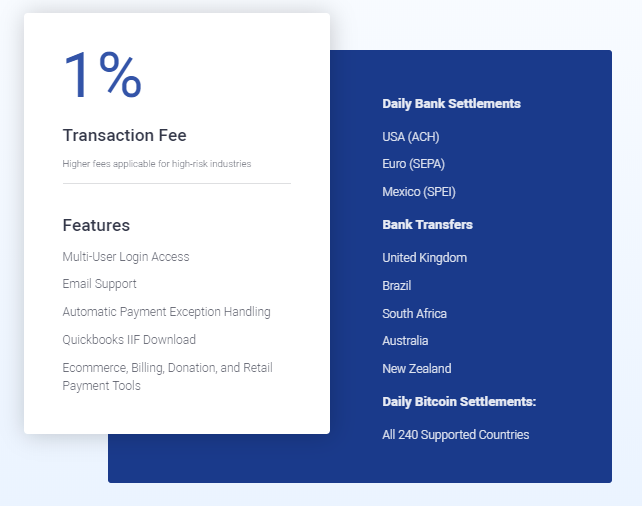Viewport: 642px width, 506px height.
Task: Click Ecommerce, Billing, Donation, Retail tools
Action: [x=167, y=377]
